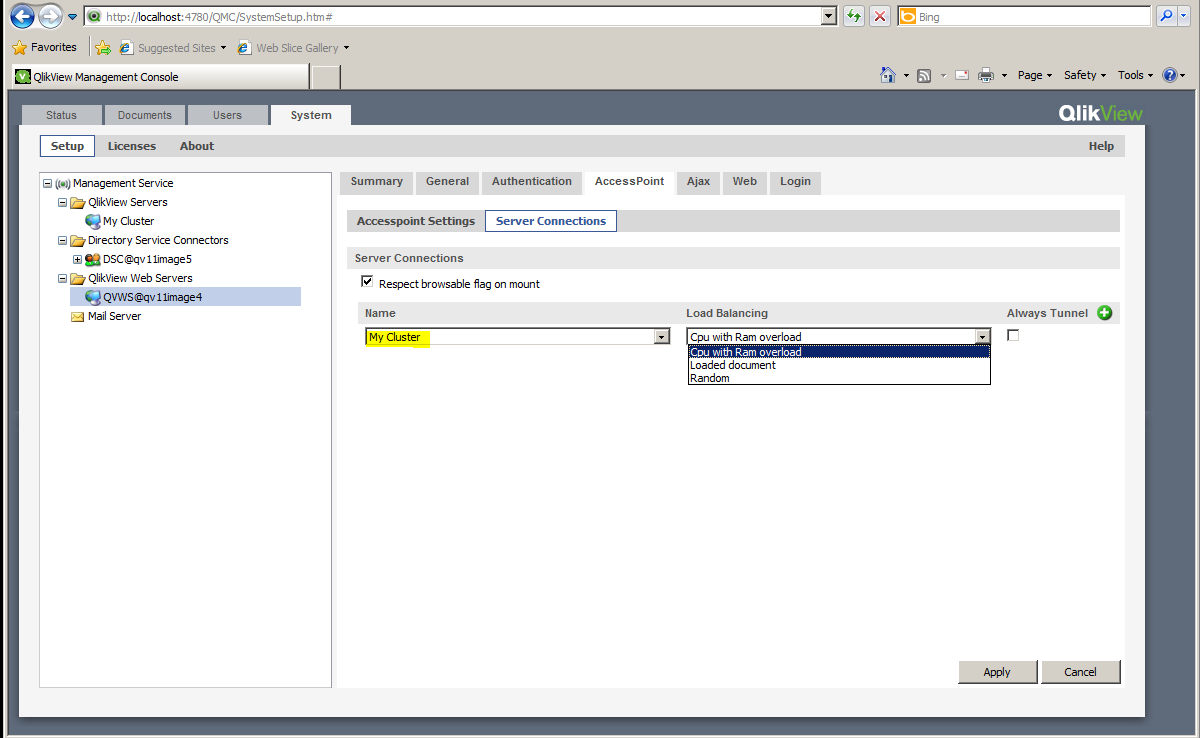1200x738 pixels.
Task: Open the Name dropdown showing My Cluster
Action: point(661,336)
